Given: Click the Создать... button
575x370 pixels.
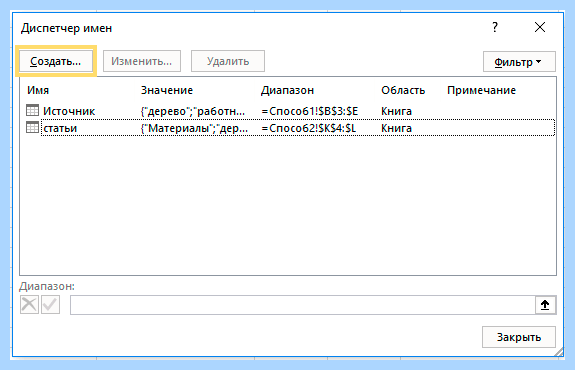Looking at the screenshot, I should pyautogui.click(x=56, y=61).
